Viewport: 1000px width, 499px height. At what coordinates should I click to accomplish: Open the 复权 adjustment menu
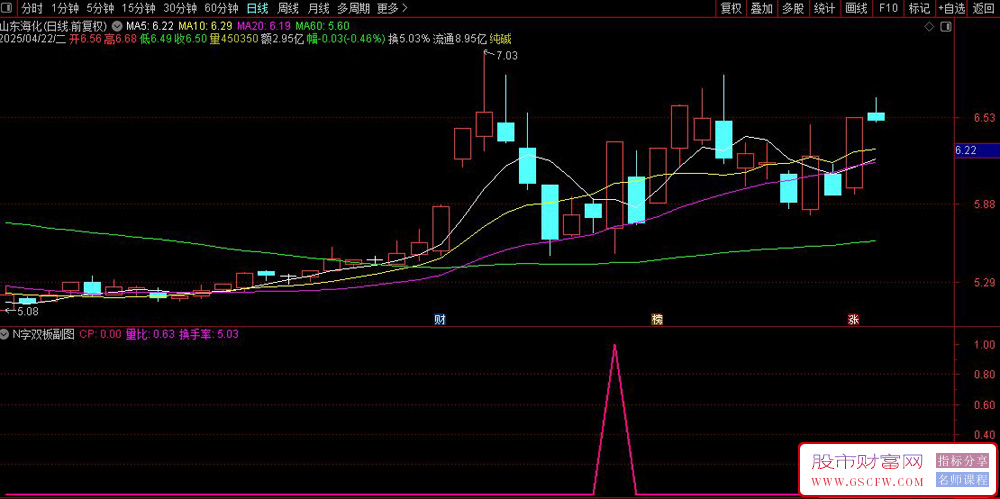(x=731, y=8)
